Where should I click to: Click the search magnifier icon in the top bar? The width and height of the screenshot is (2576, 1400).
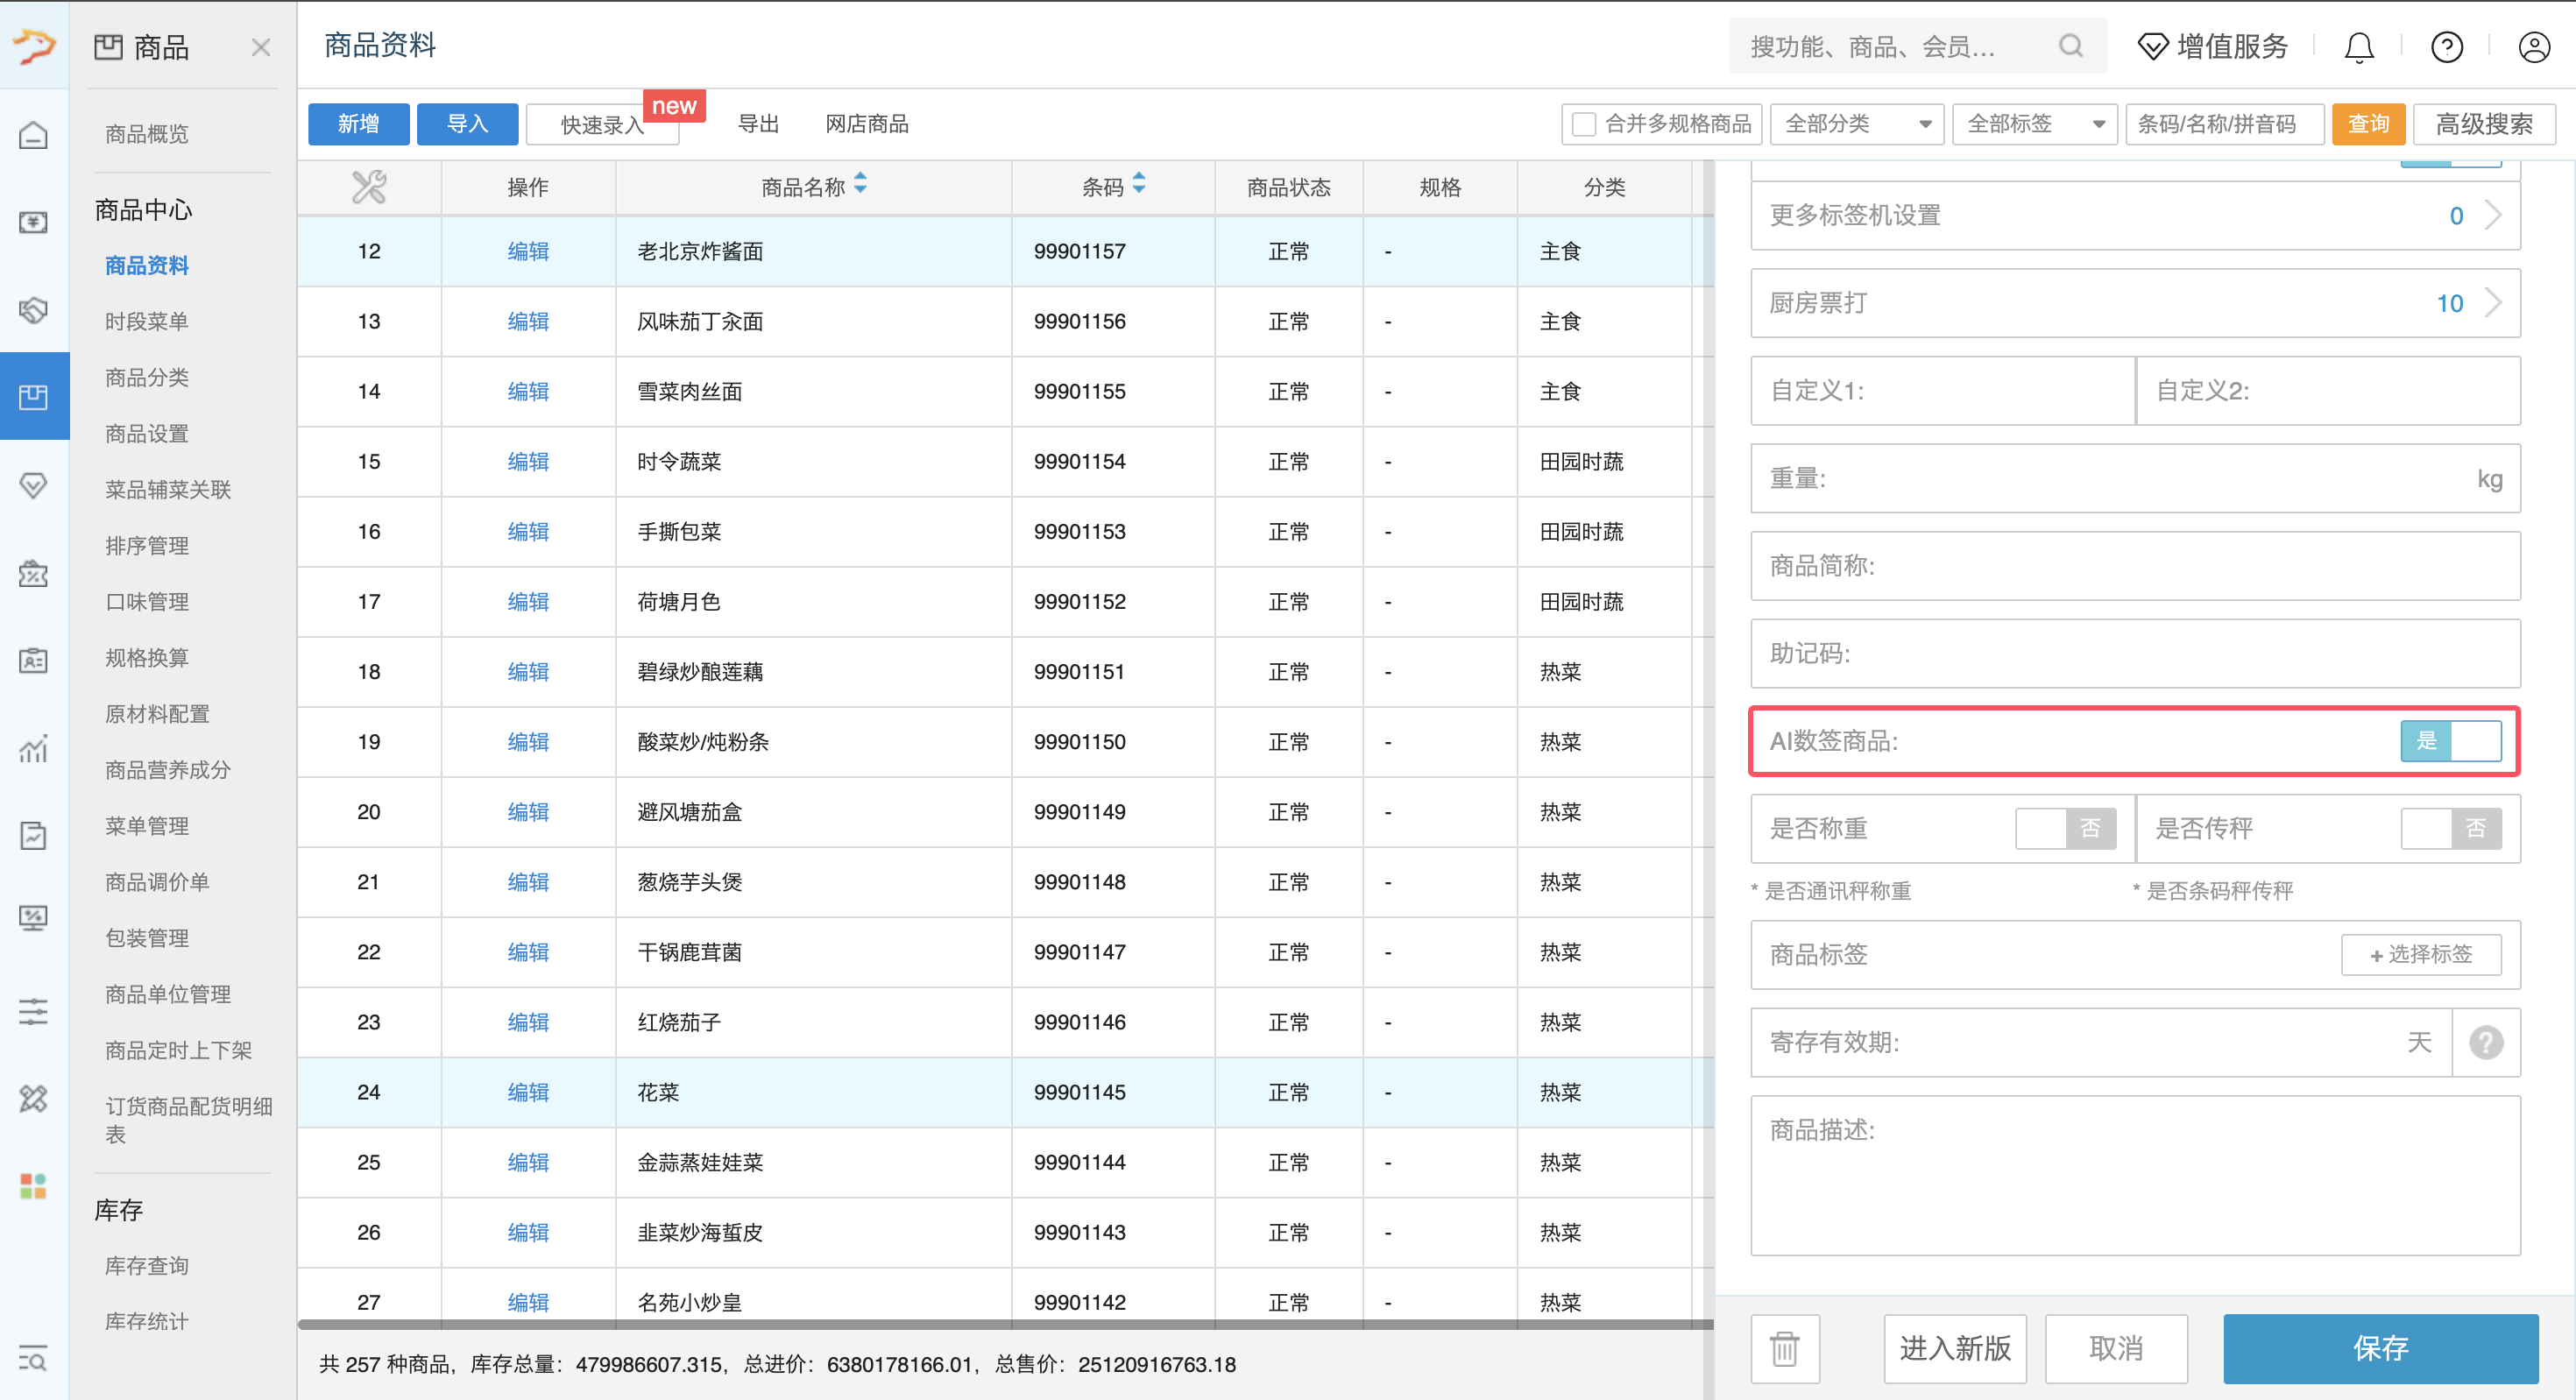point(2071,46)
